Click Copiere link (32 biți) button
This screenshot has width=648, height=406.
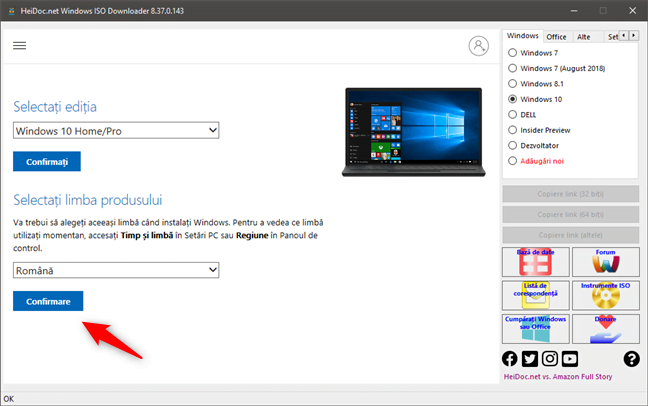[x=571, y=194]
